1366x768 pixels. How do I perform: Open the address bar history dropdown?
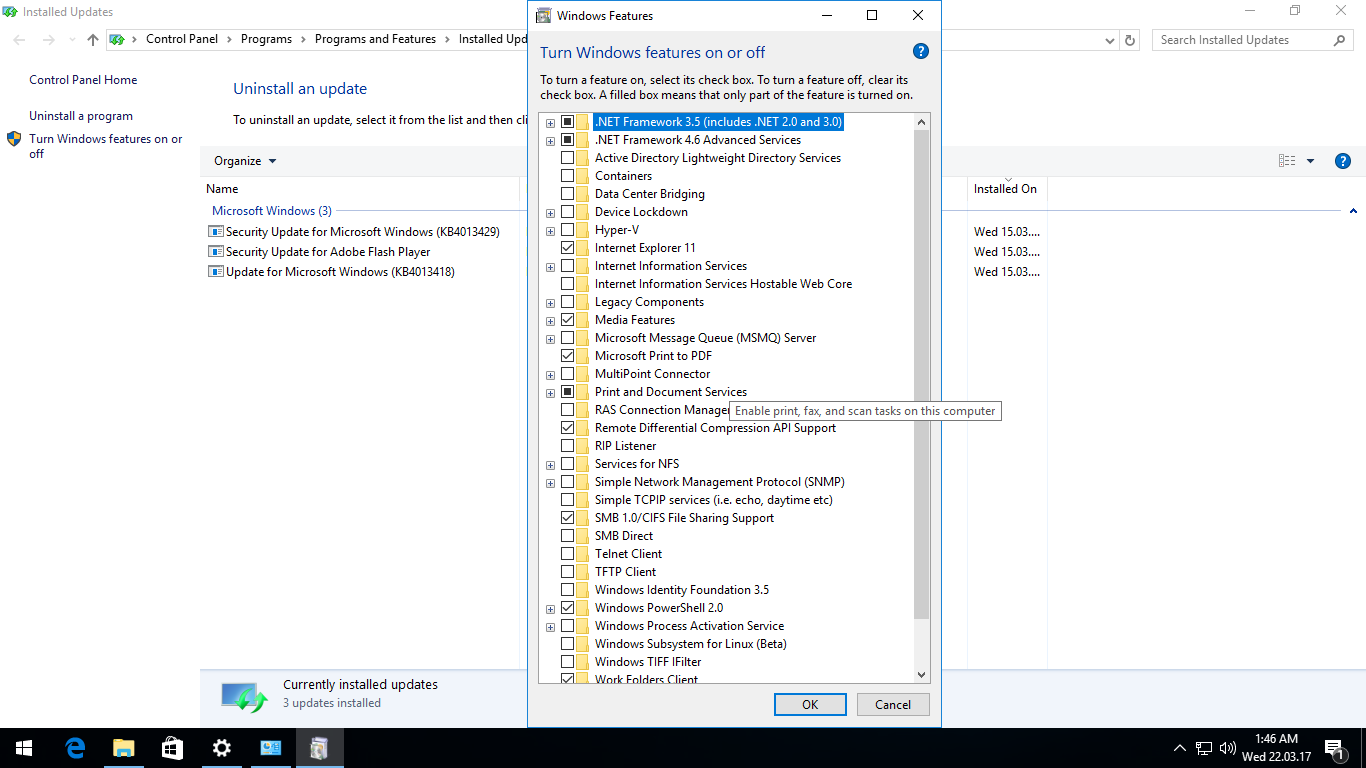pos(1110,40)
